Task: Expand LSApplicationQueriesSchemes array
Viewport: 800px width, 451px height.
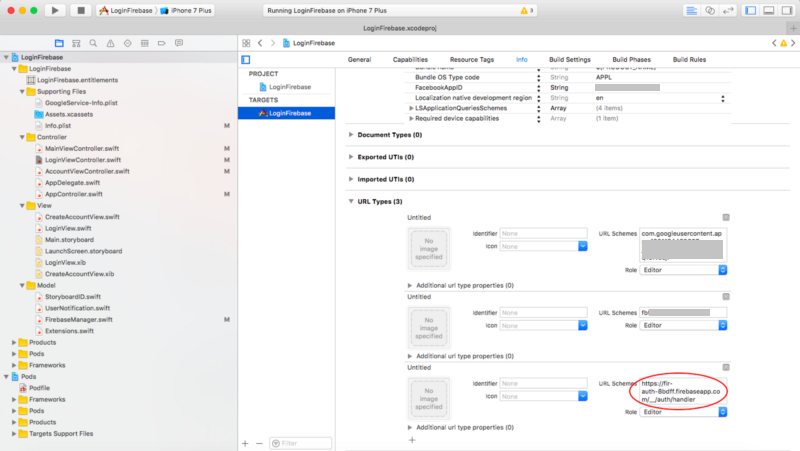Action: 411,108
